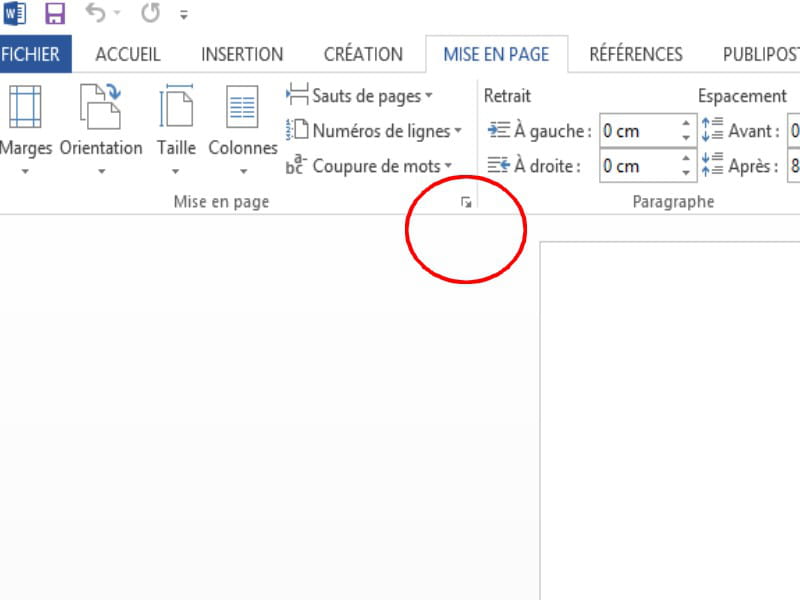Switch to the RÉFÉRENCES tab
The width and height of the screenshot is (800, 600).
636,54
